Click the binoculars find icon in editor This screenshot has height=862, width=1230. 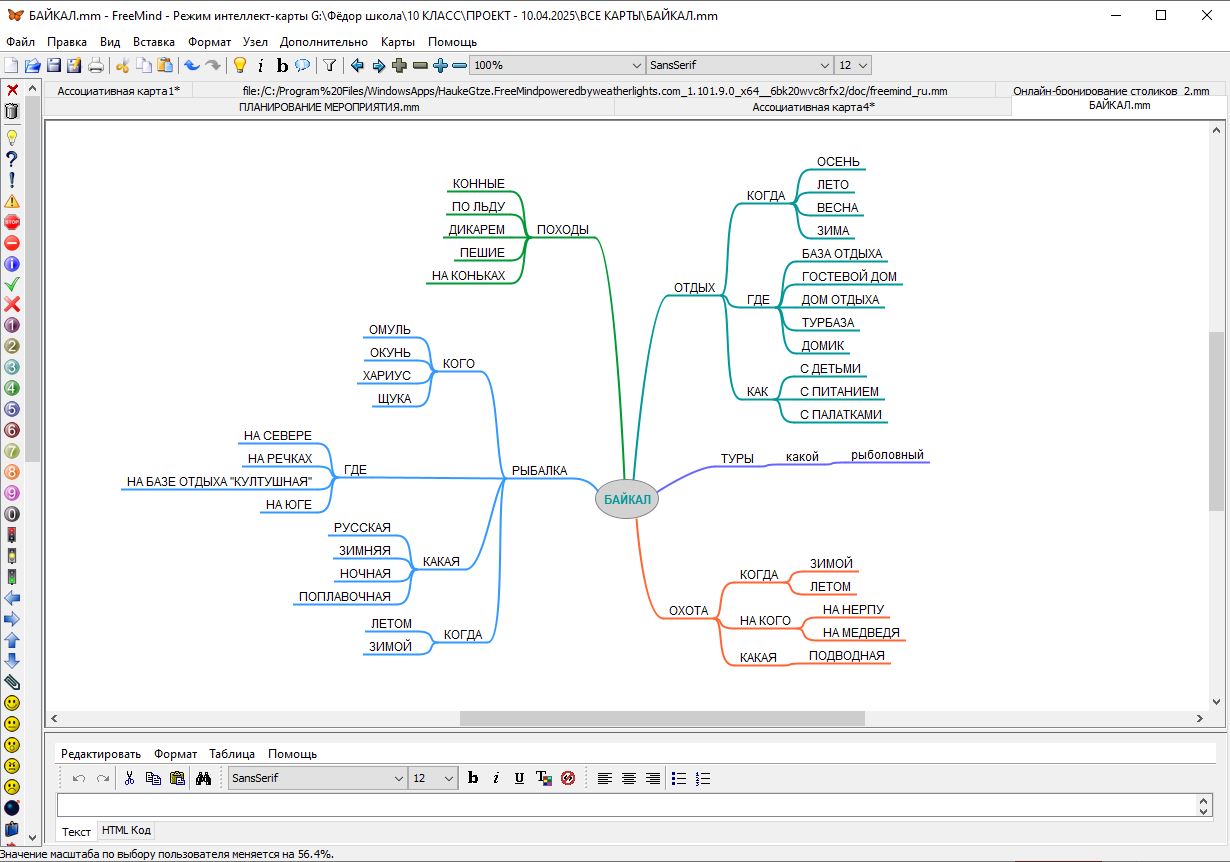(x=204, y=778)
